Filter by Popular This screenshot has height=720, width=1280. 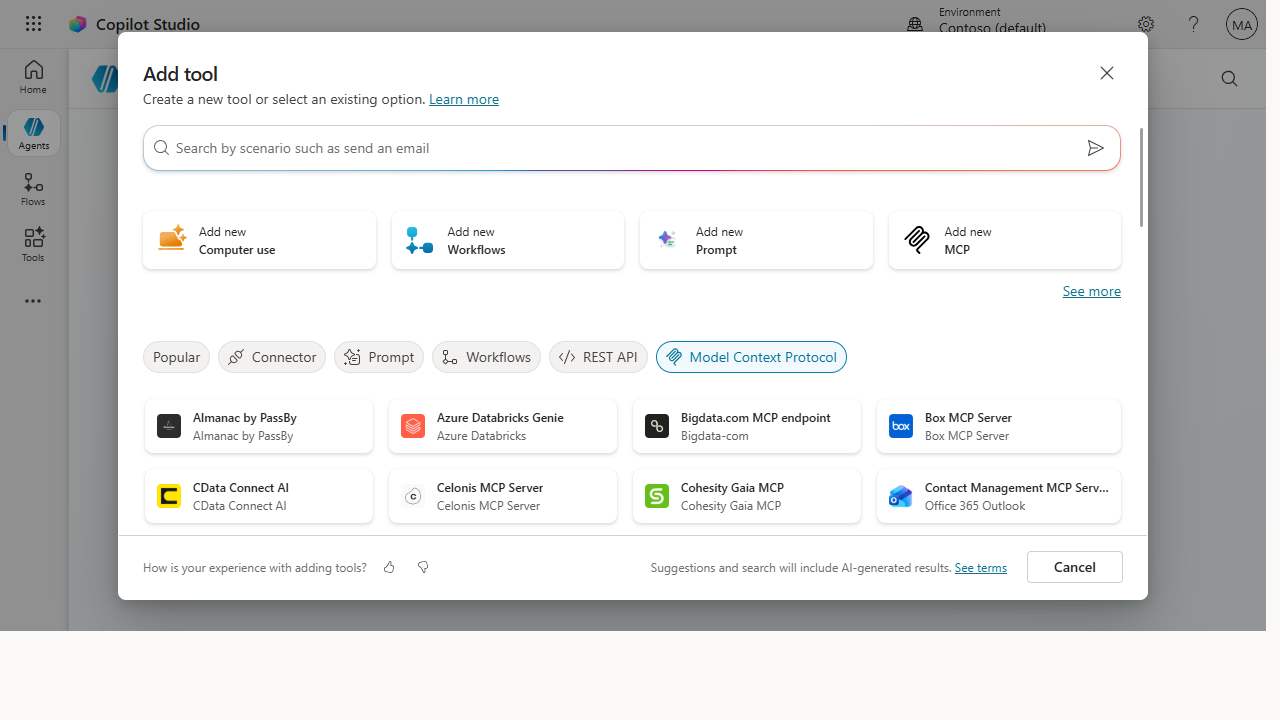177,357
